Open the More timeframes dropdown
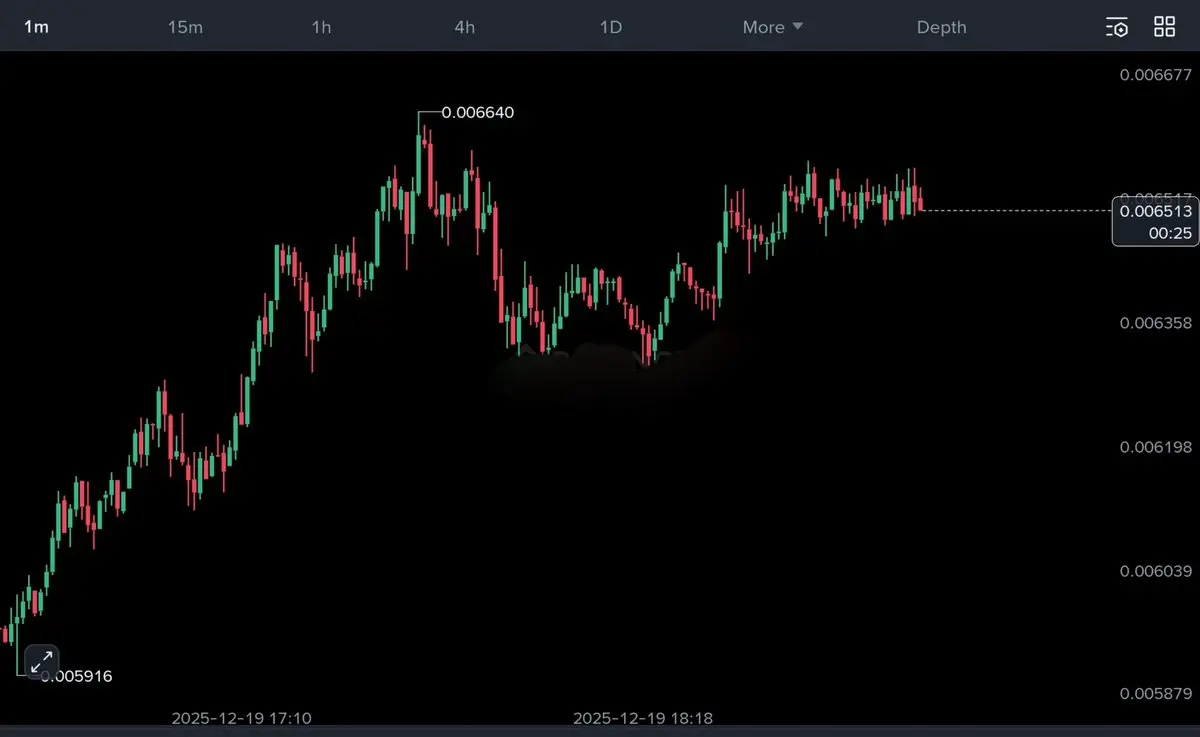1200x737 pixels. 773,27
